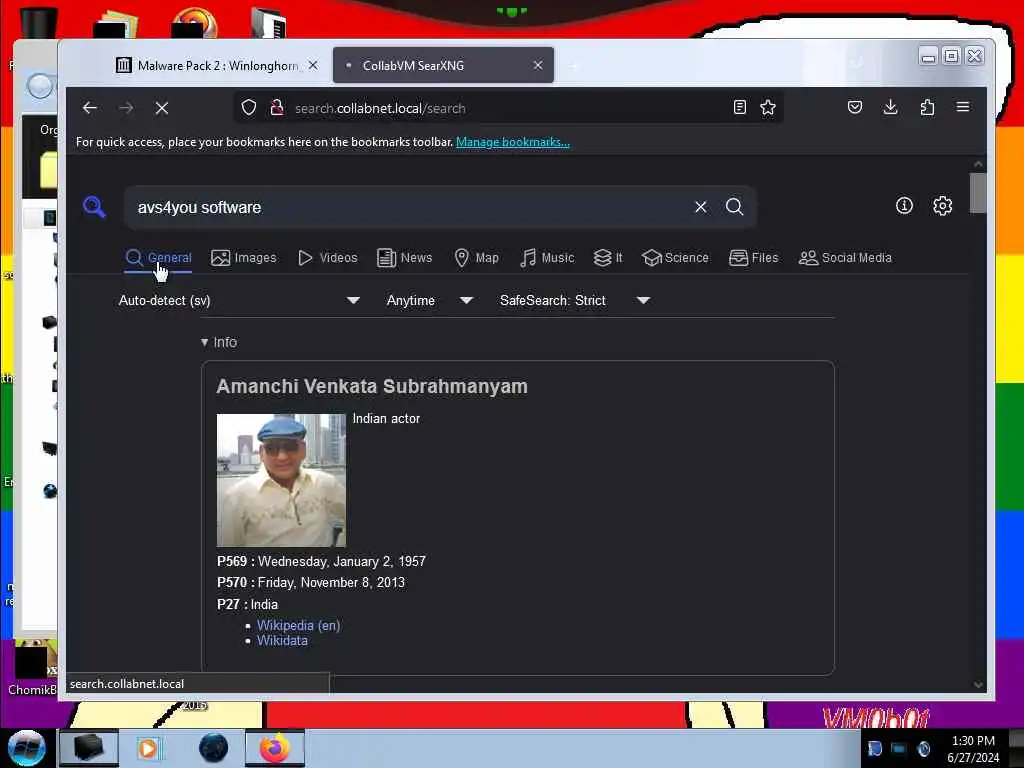1024x768 pixels.
Task: Submit search with the magnifier button
Action: pos(735,207)
